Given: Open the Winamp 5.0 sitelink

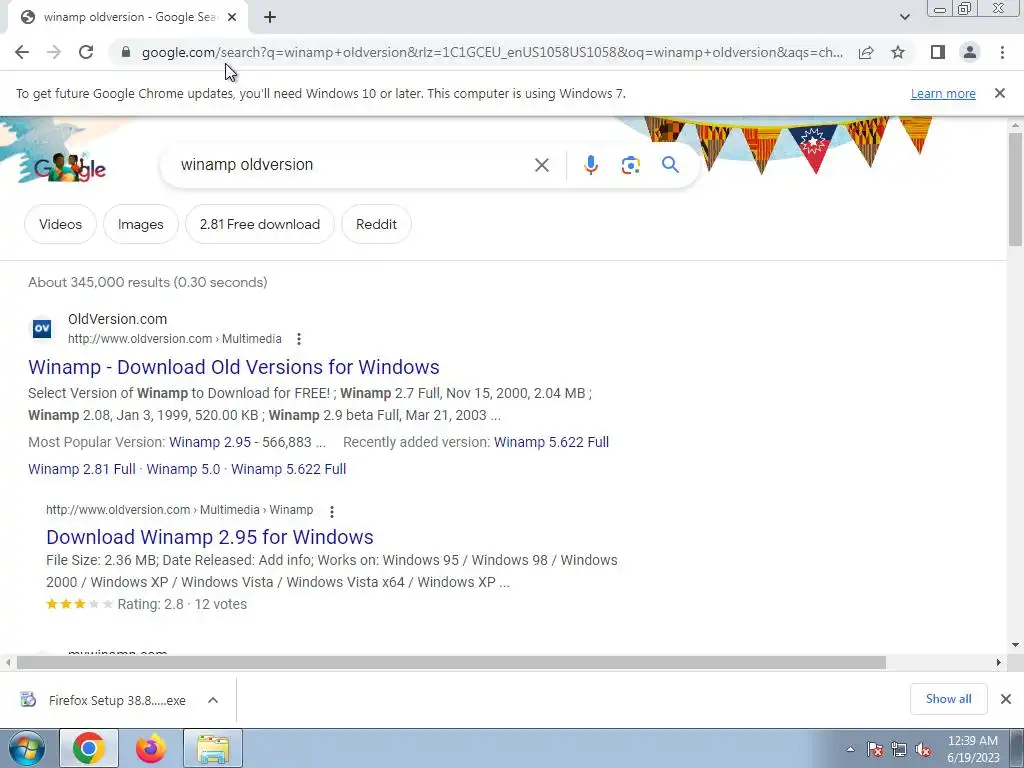Looking at the screenshot, I should 183,469.
